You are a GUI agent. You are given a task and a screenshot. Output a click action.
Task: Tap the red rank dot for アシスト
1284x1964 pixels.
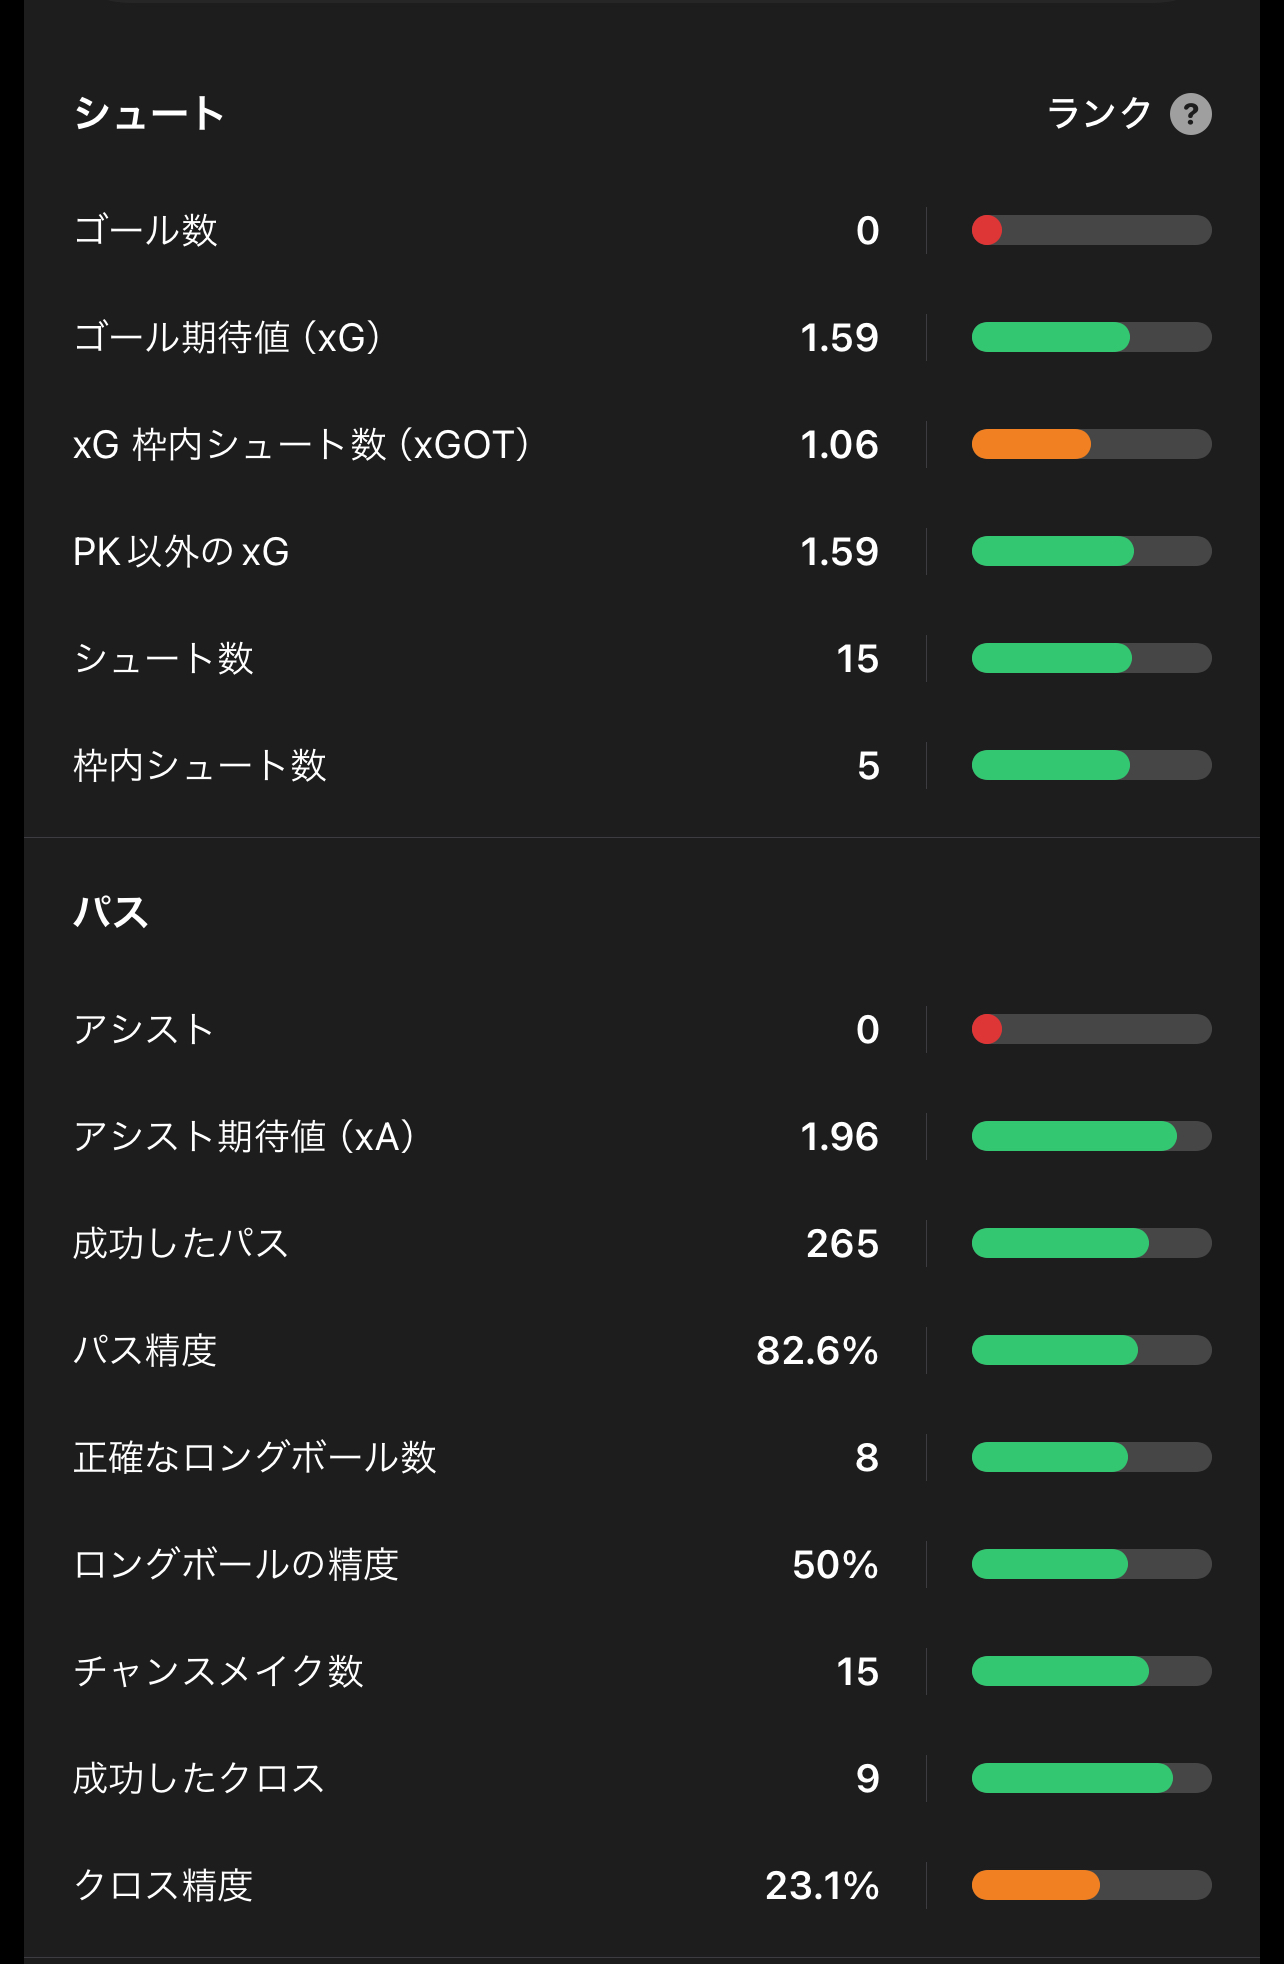tap(987, 1029)
